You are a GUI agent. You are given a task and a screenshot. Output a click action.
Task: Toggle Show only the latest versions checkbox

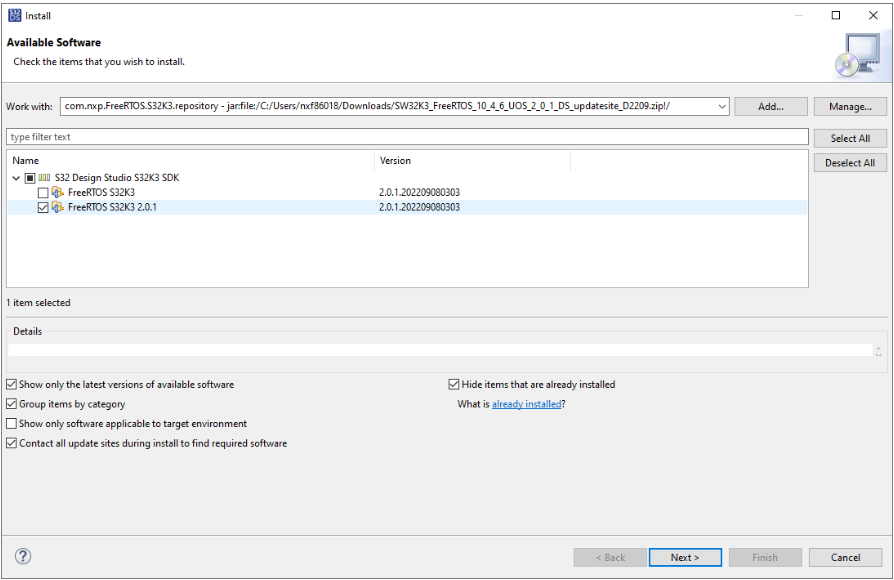[11, 384]
